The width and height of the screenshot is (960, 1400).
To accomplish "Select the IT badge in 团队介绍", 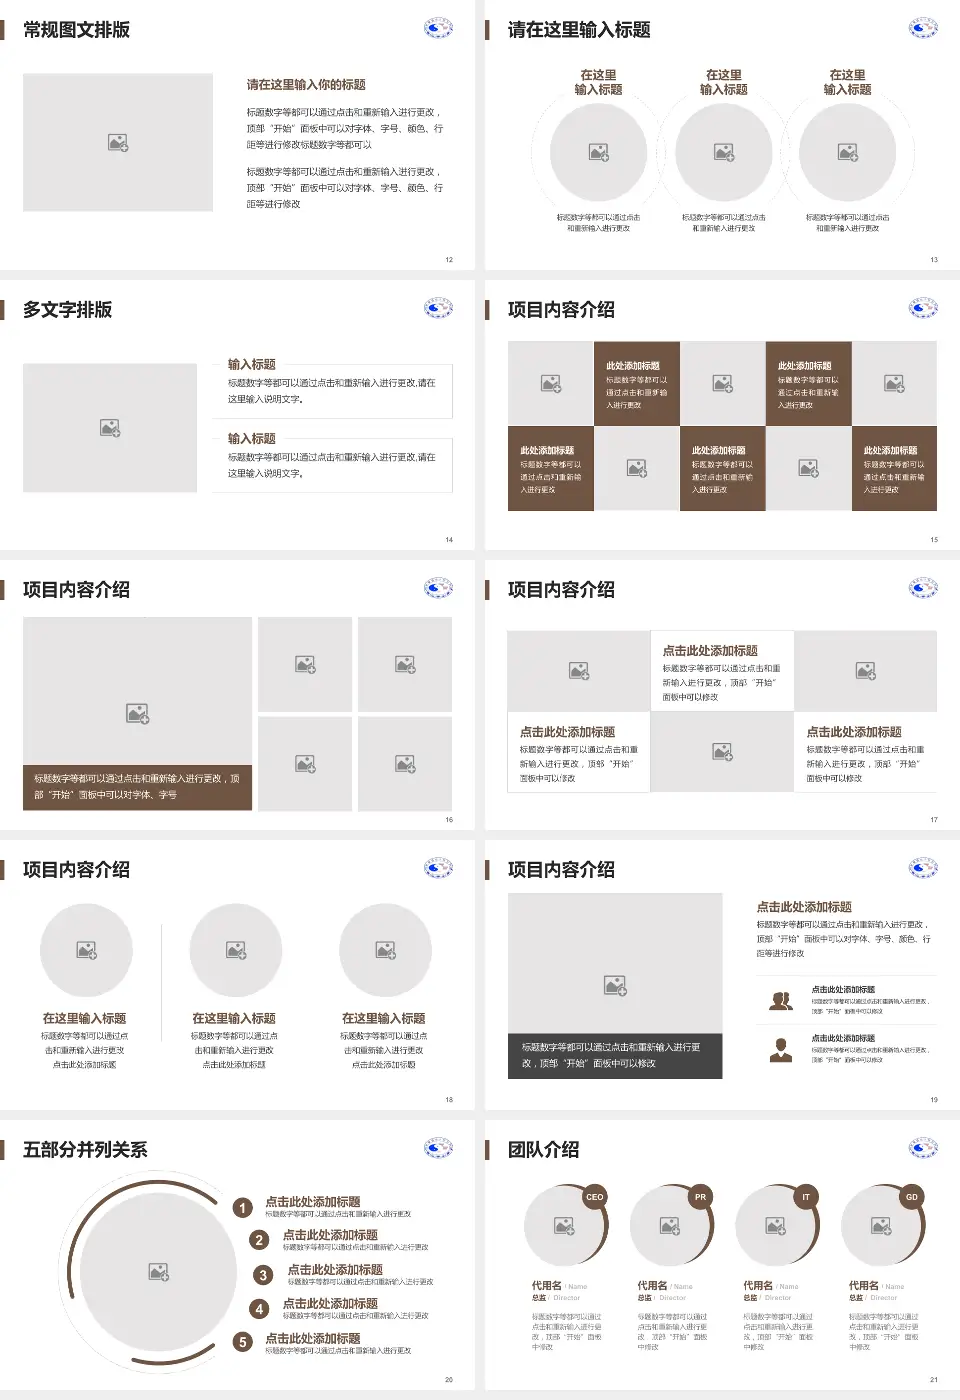I will (x=806, y=1197).
